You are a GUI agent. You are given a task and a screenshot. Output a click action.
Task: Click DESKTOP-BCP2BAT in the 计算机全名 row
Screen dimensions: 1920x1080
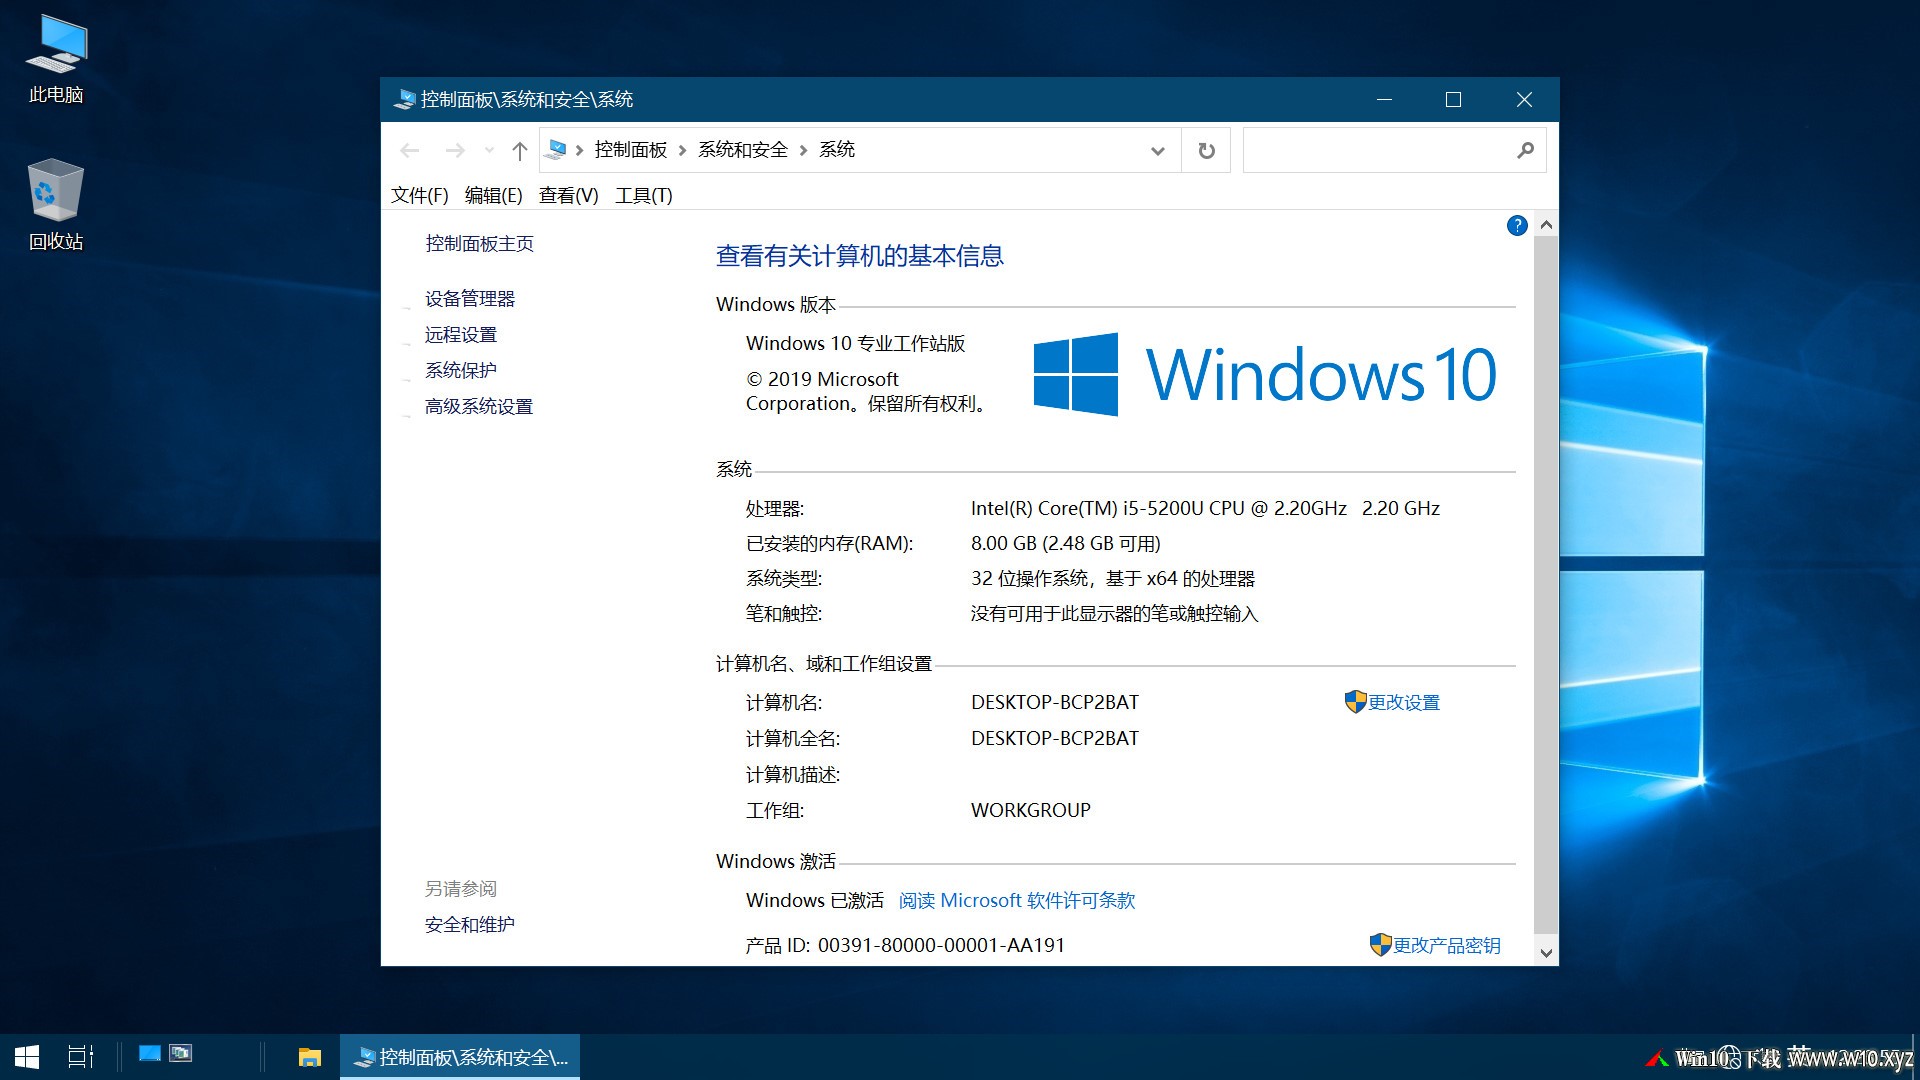pos(1055,738)
